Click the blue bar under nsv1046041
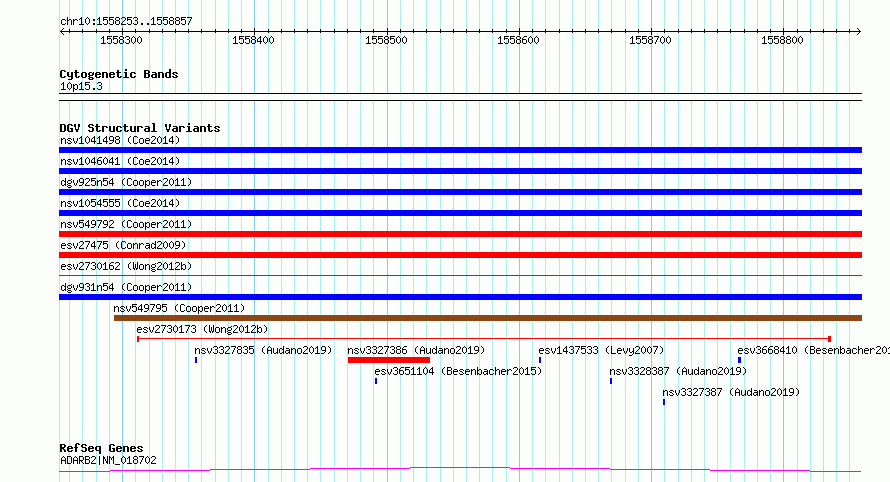This screenshot has width=890, height=482. click(460, 171)
